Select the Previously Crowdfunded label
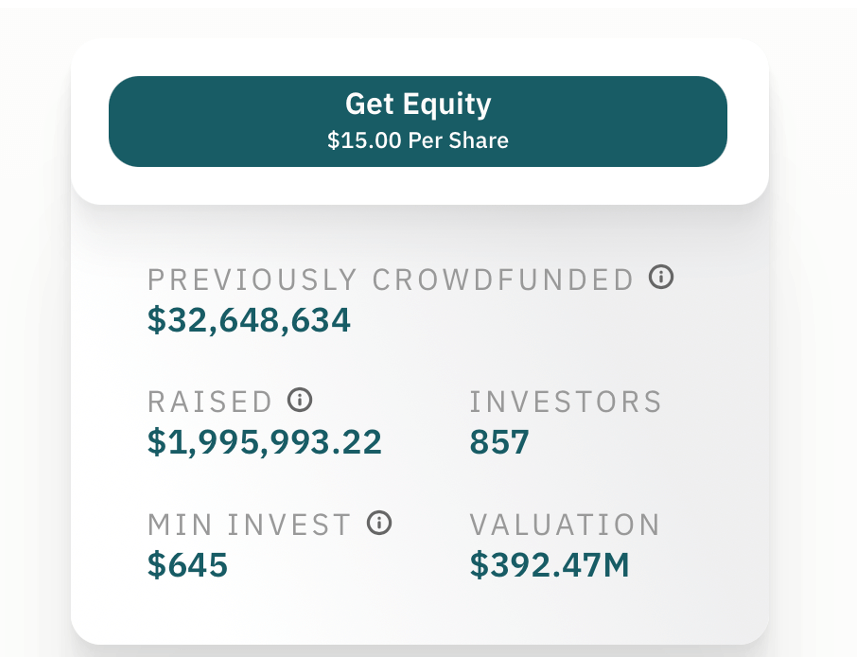The width and height of the screenshot is (863, 662). [391, 280]
